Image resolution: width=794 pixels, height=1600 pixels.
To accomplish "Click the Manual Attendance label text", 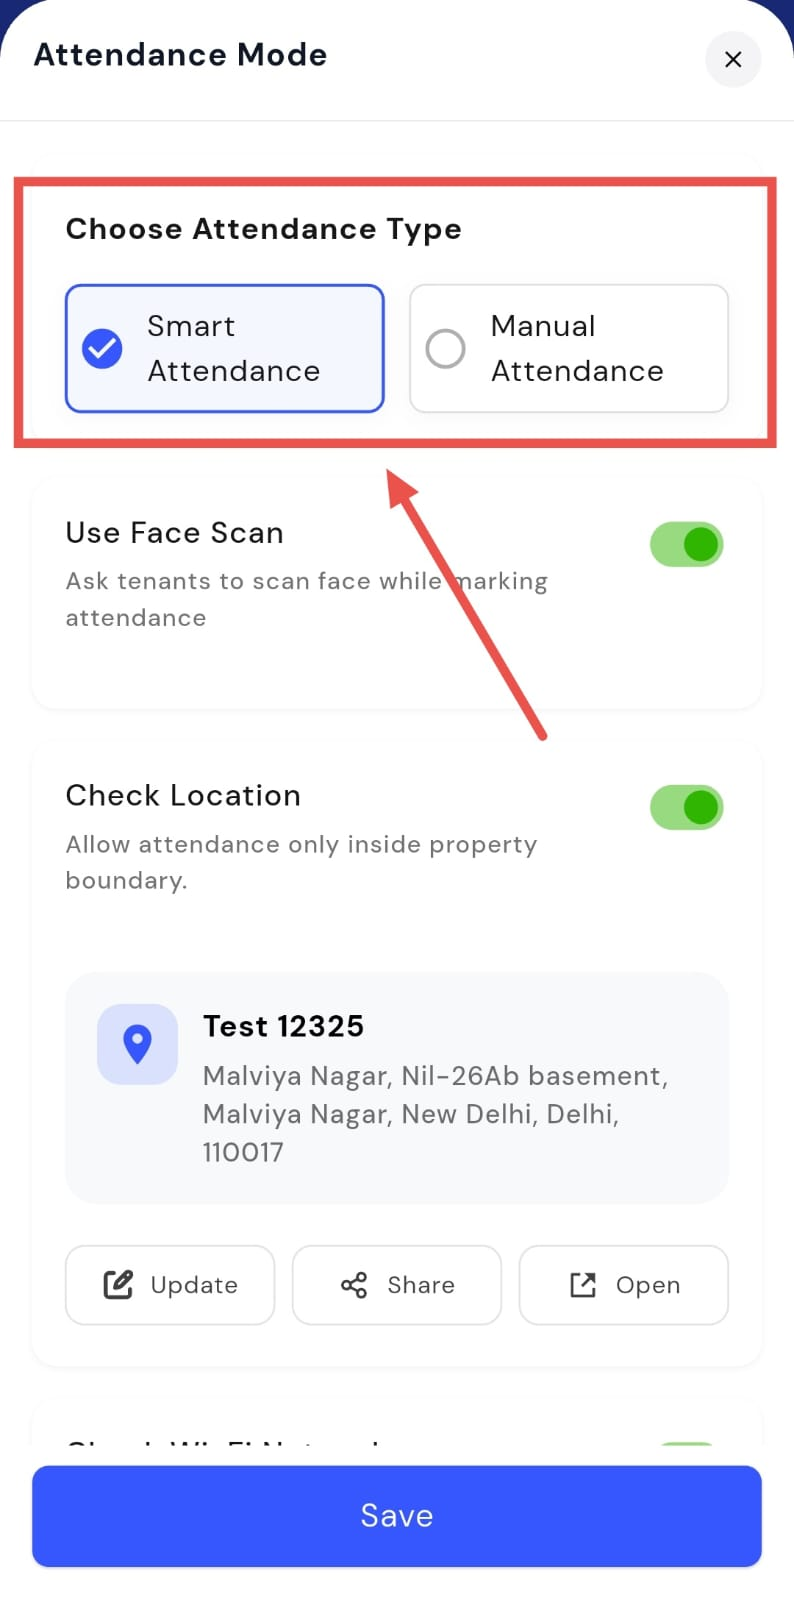I will (x=577, y=348).
